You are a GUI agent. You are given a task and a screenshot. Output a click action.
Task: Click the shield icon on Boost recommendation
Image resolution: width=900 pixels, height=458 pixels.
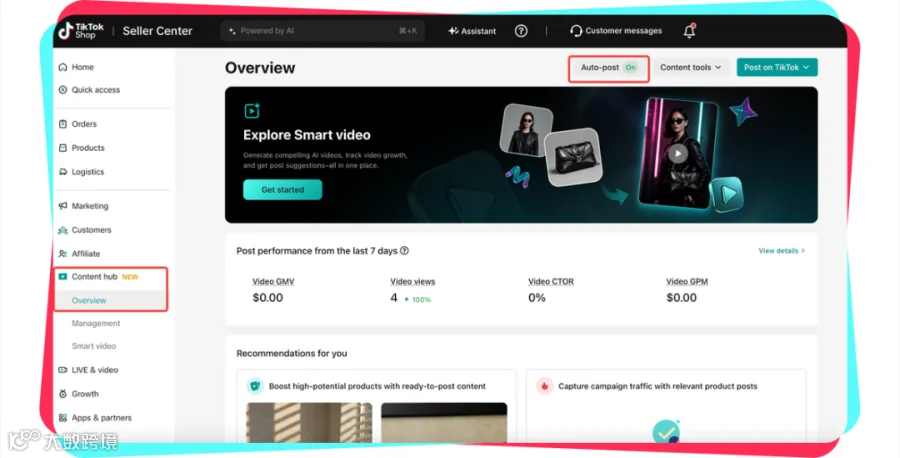255,386
